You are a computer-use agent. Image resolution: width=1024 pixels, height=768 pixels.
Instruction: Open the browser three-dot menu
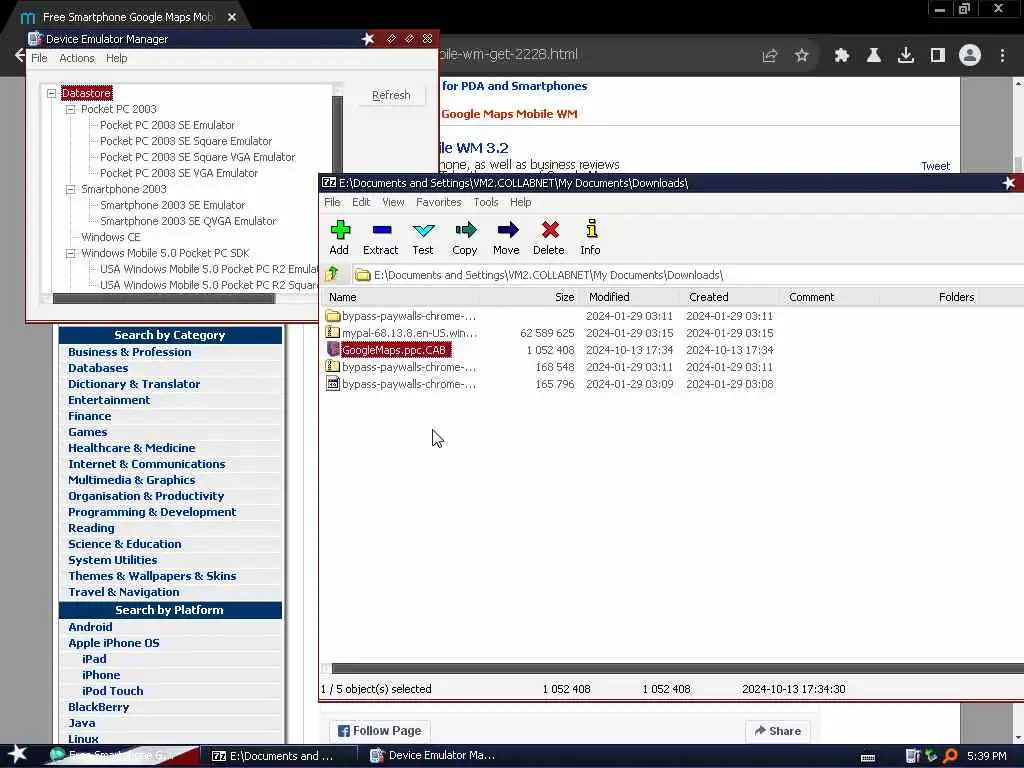(x=1002, y=56)
